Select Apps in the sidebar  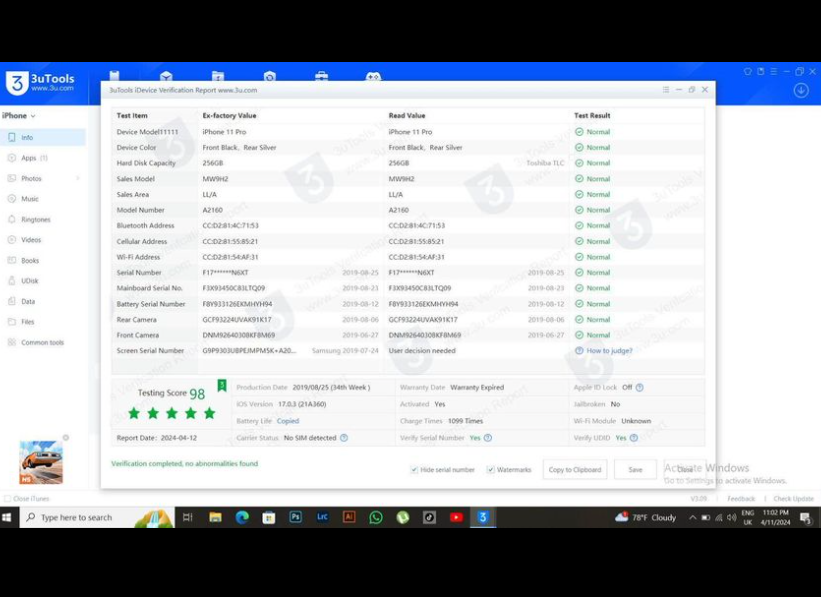pos(43,158)
